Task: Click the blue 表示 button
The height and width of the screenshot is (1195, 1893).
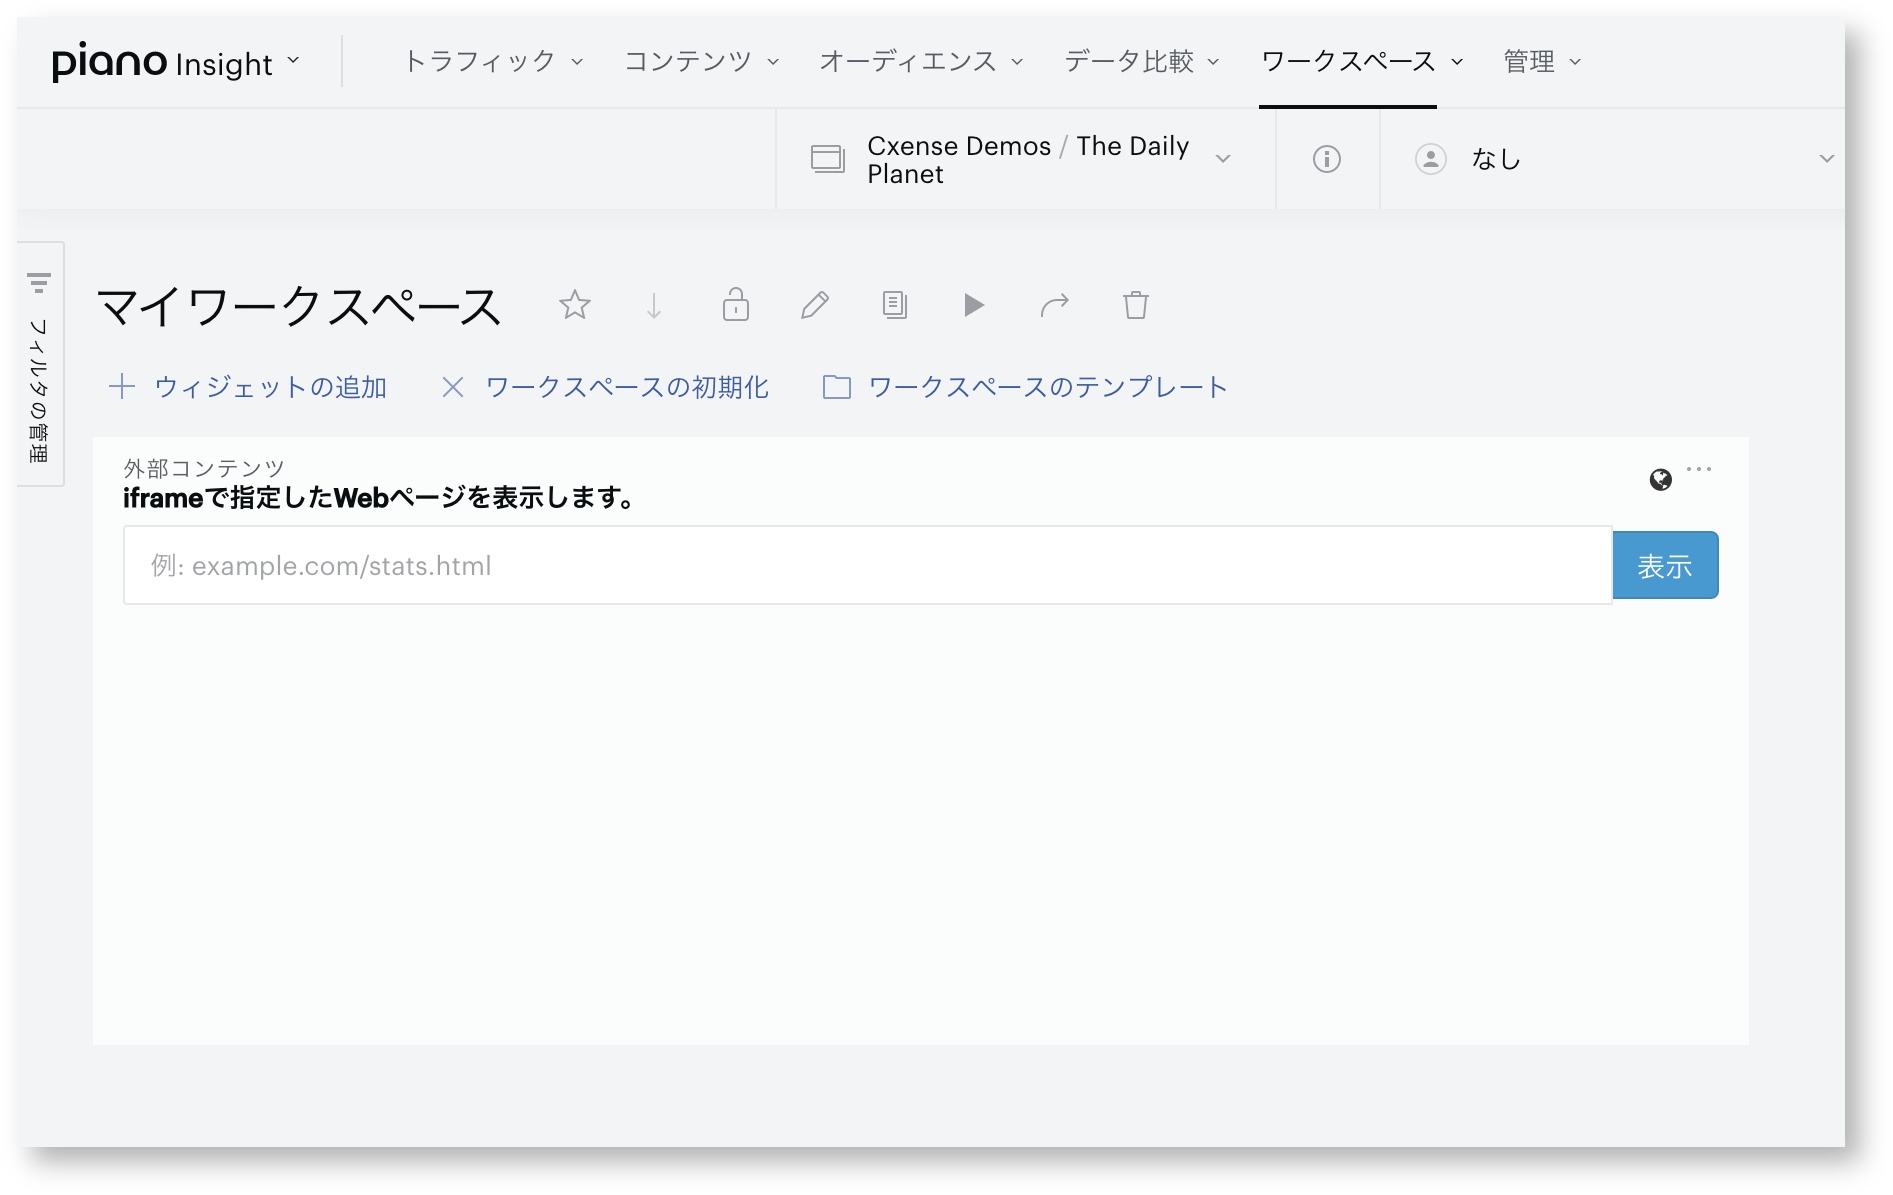Action: tap(1665, 565)
